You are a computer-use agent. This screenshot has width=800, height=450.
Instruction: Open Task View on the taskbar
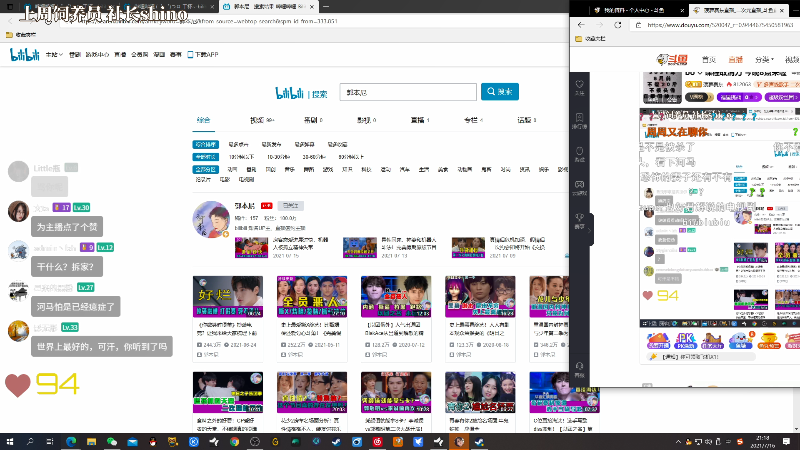(50, 442)
